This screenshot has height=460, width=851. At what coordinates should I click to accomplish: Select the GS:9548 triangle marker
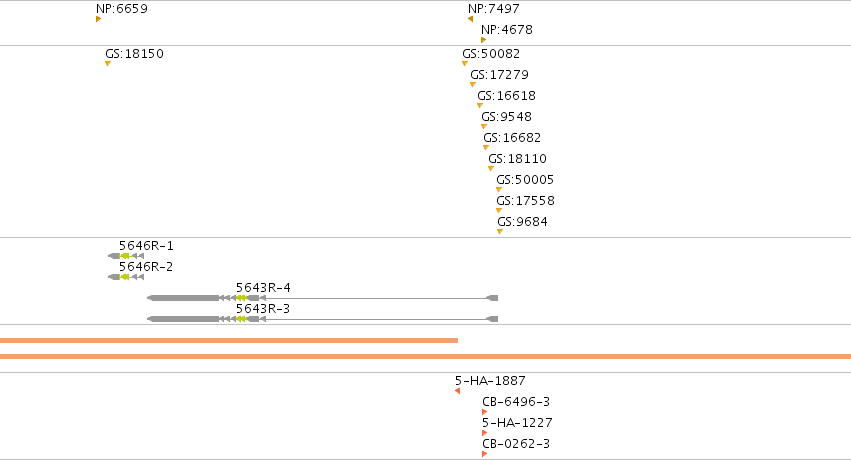(484, 127)
